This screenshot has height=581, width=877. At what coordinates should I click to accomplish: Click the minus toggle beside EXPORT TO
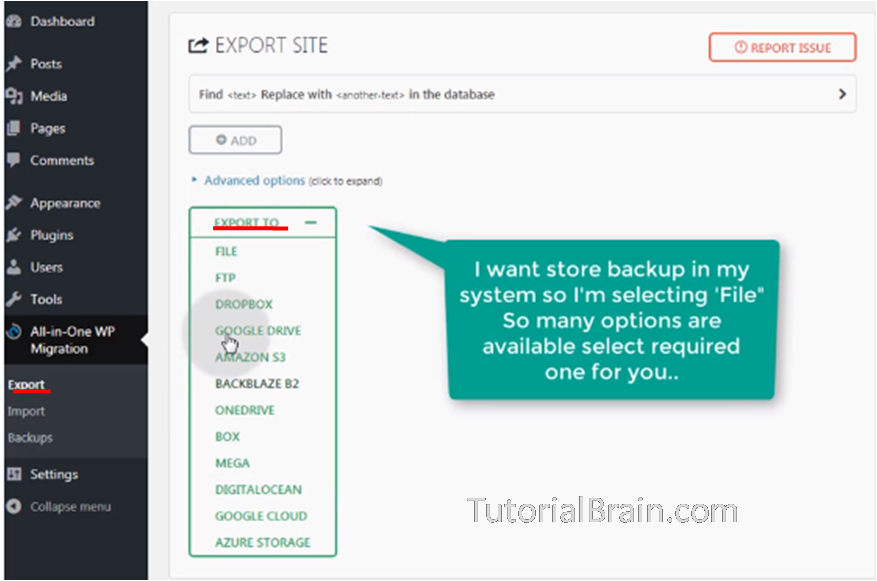click(311, 223)
